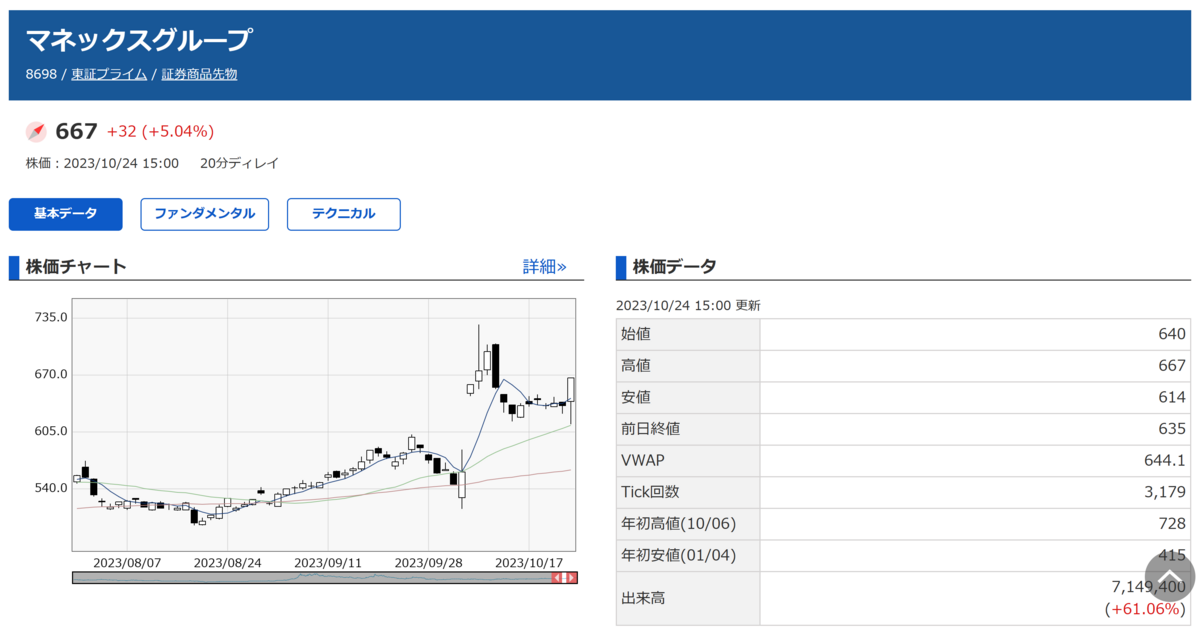Click the 2023/09/11 date label on chart axis
The width and height of the screenshot is (1200, 629).
click(327, 562)
